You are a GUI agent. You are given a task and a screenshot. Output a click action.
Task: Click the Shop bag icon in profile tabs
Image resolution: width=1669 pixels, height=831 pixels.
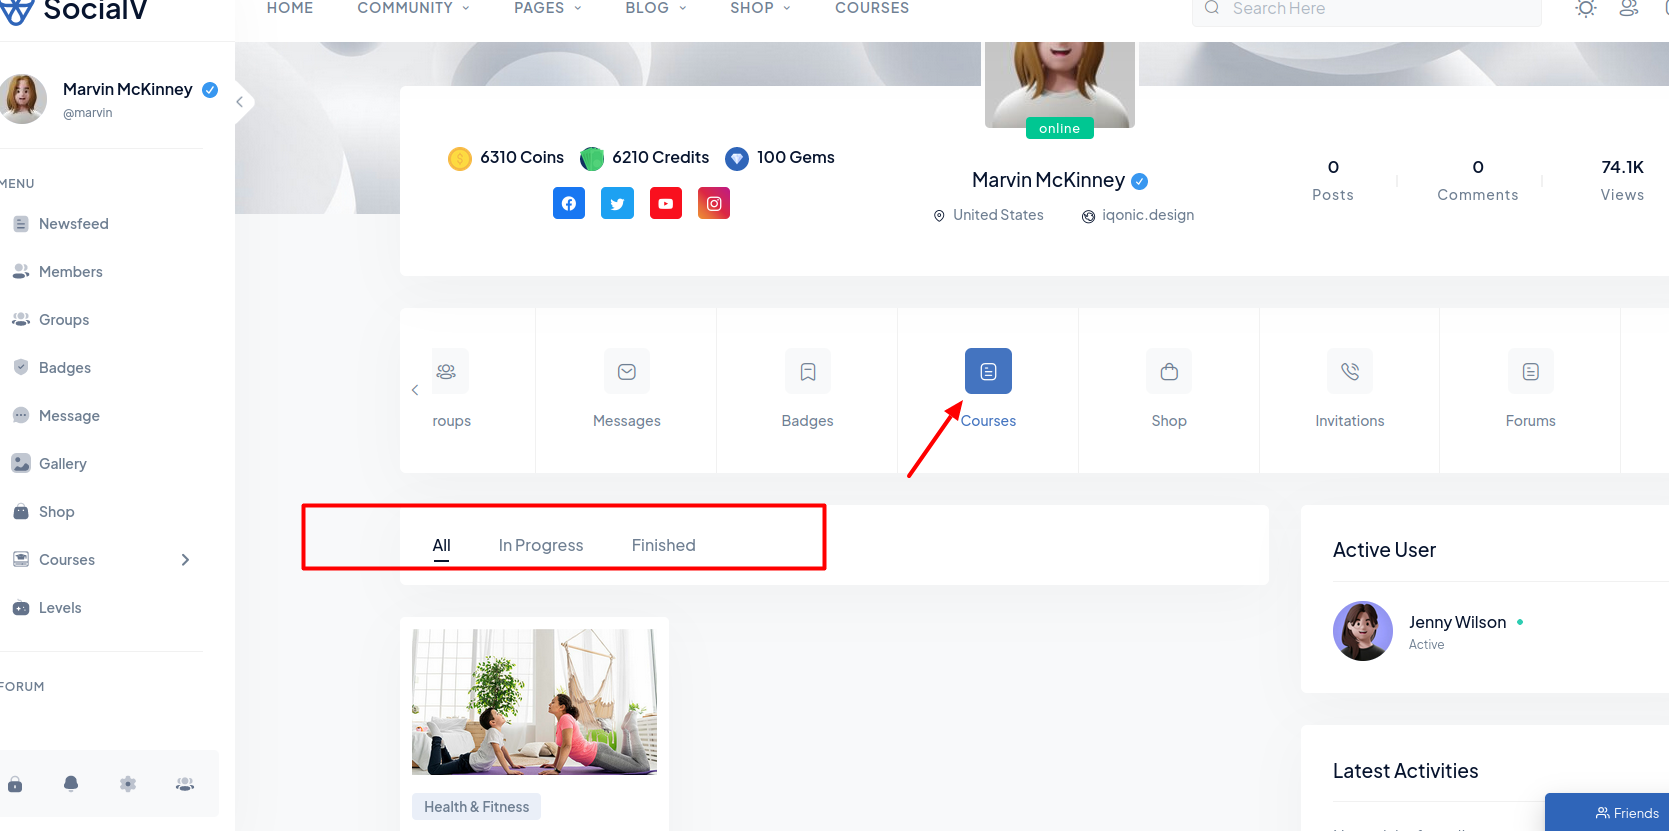pos(1169,371)
